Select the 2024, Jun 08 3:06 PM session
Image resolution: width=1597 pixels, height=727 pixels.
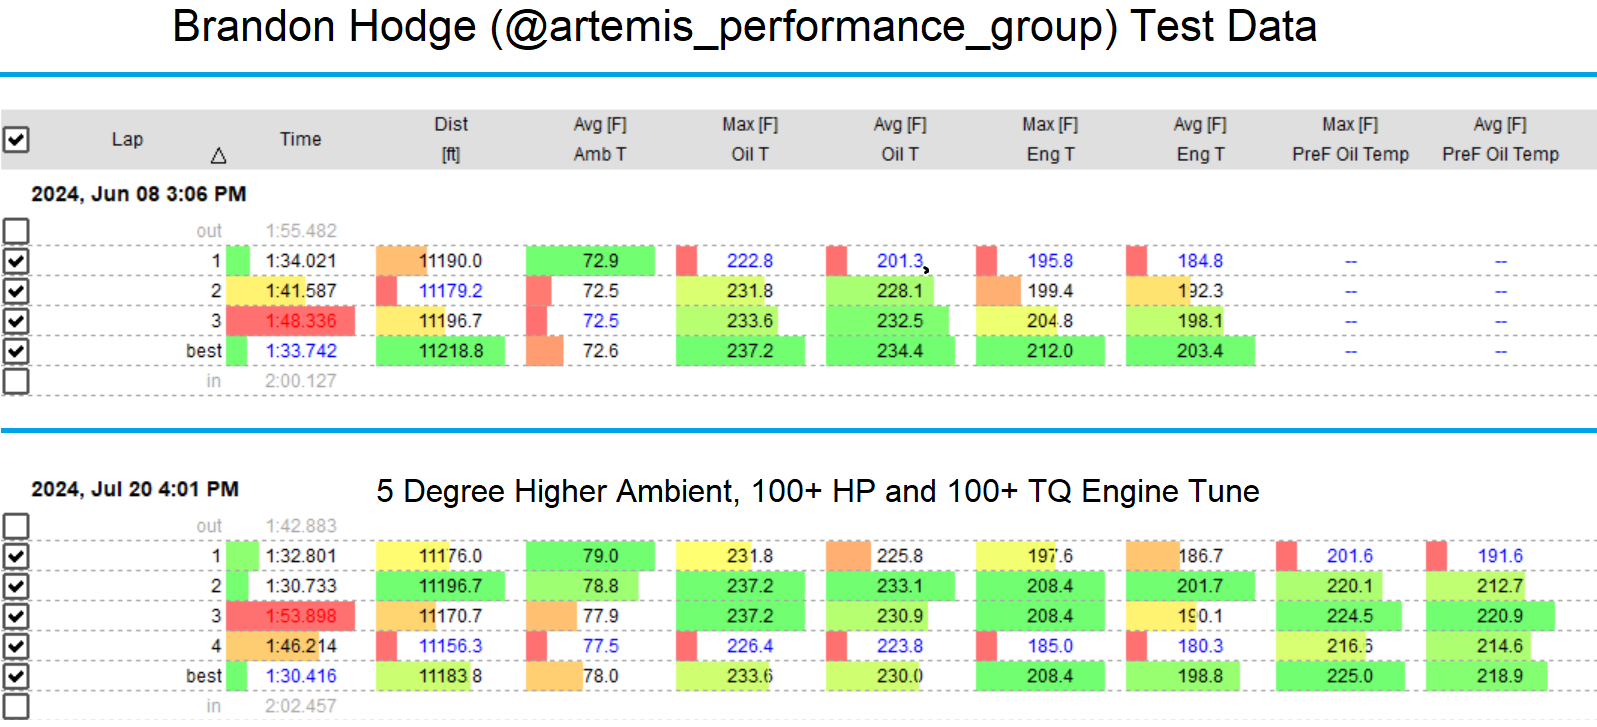coord(138,194)
